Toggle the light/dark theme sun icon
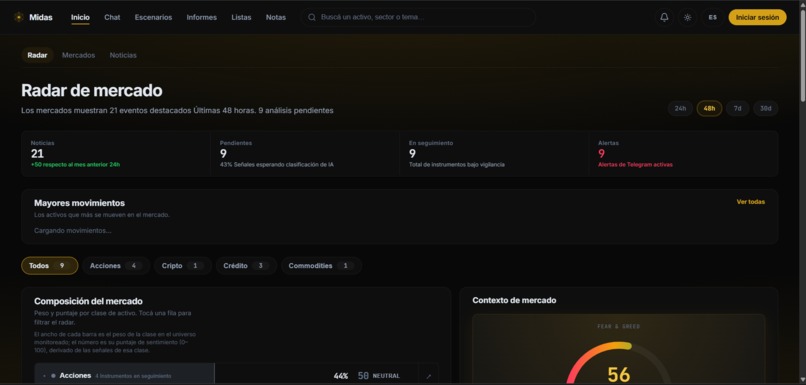 687,17
